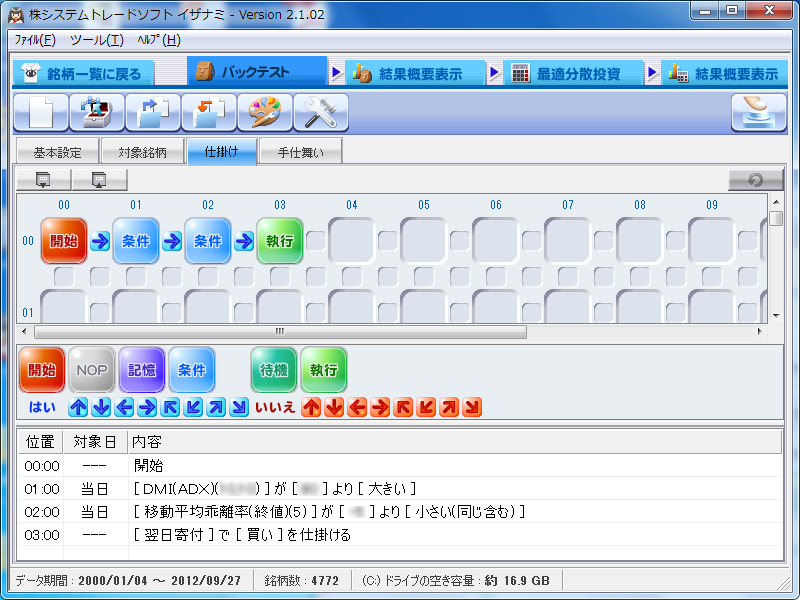Choose the red いいえ down-right diagonal arrow

[x=472, y=407]
